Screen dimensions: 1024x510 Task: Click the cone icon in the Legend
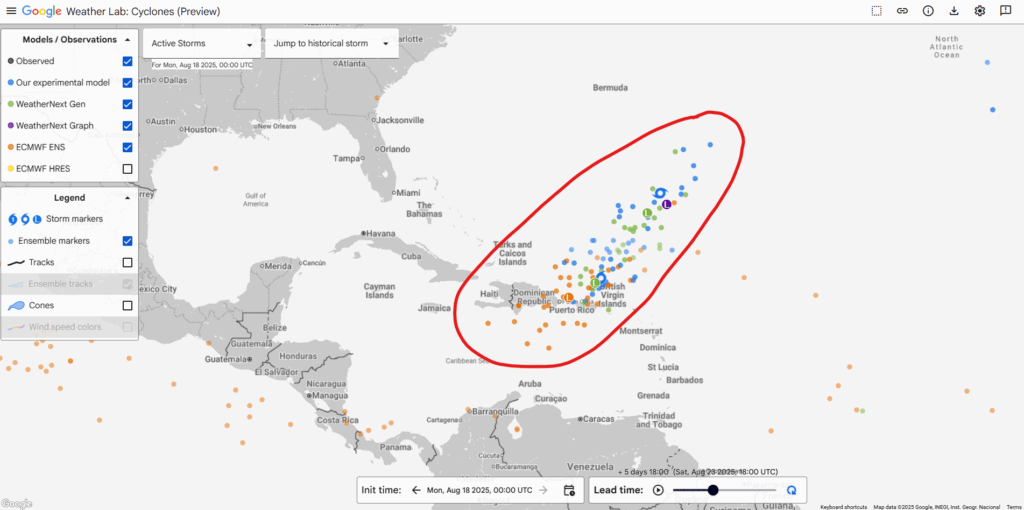[16, 305]
